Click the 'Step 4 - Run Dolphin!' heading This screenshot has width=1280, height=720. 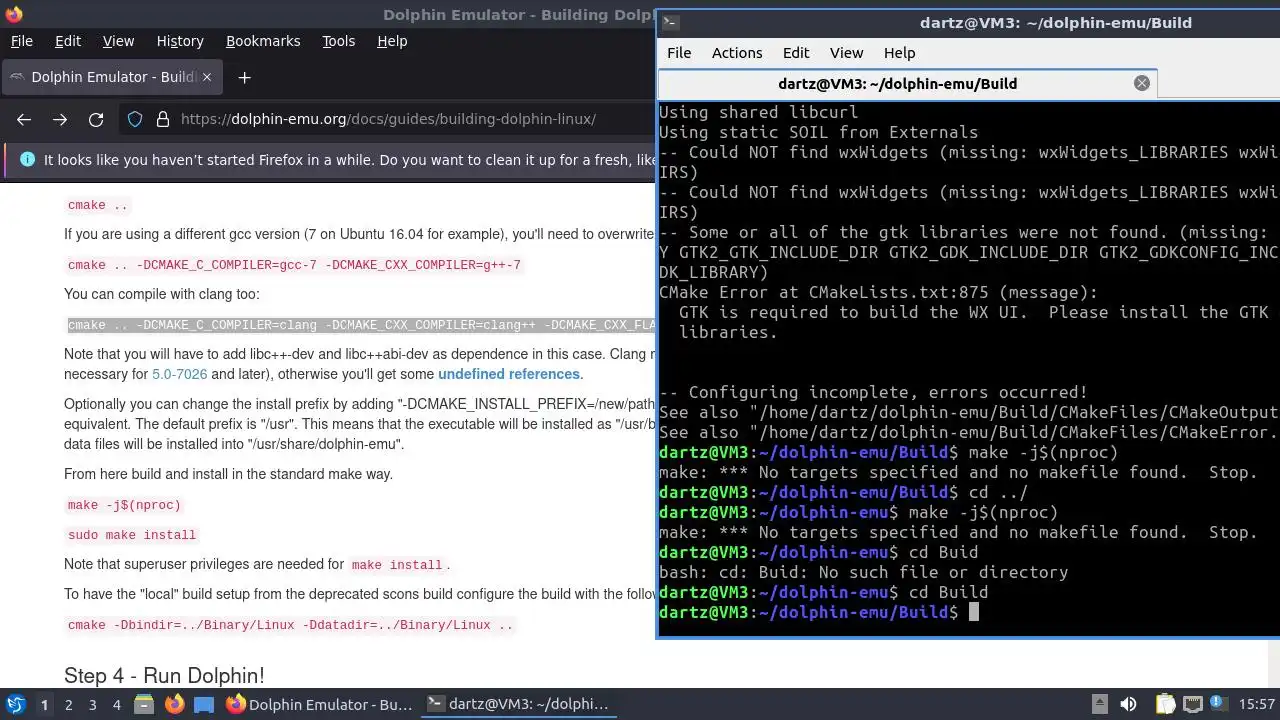coord(164,676)
